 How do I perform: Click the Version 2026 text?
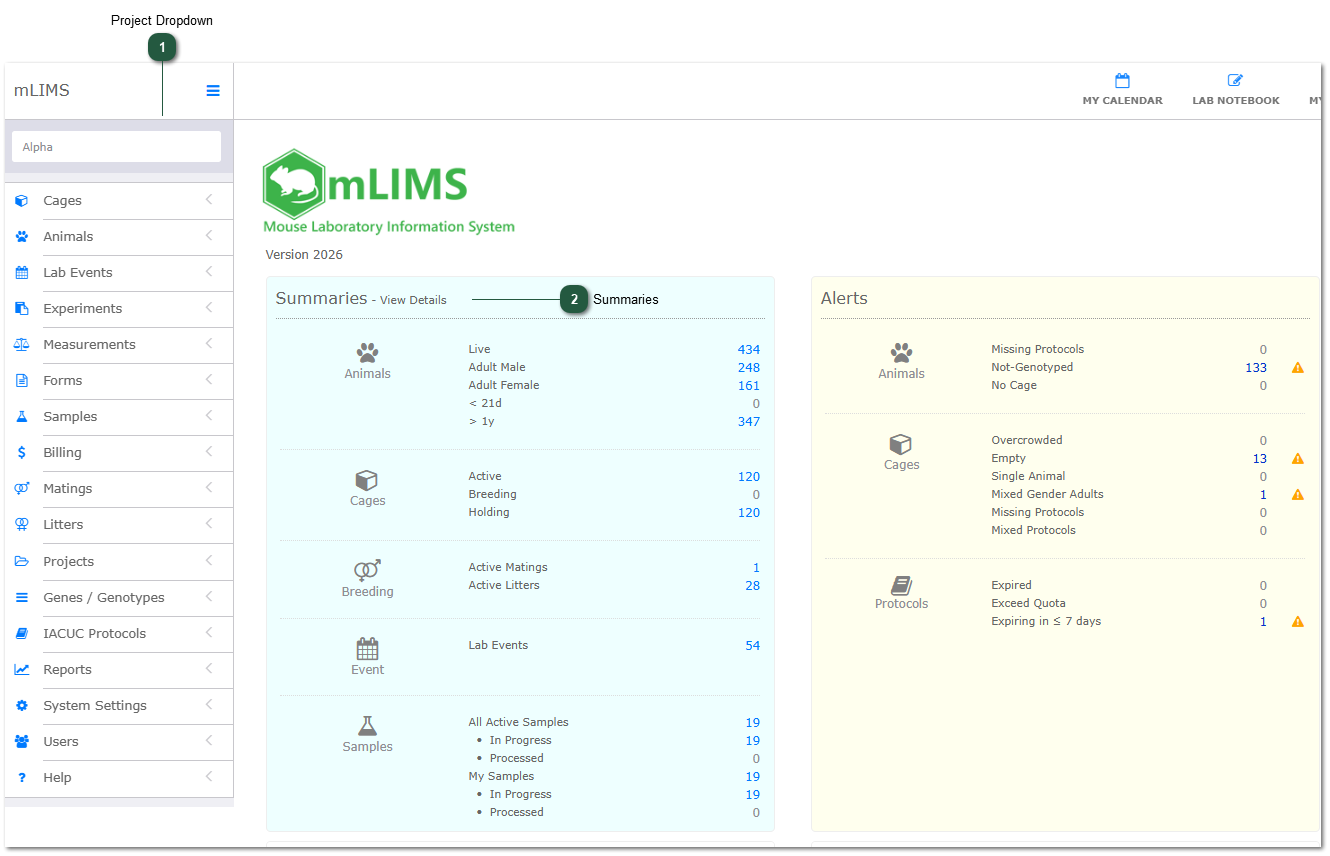[304, 255]
